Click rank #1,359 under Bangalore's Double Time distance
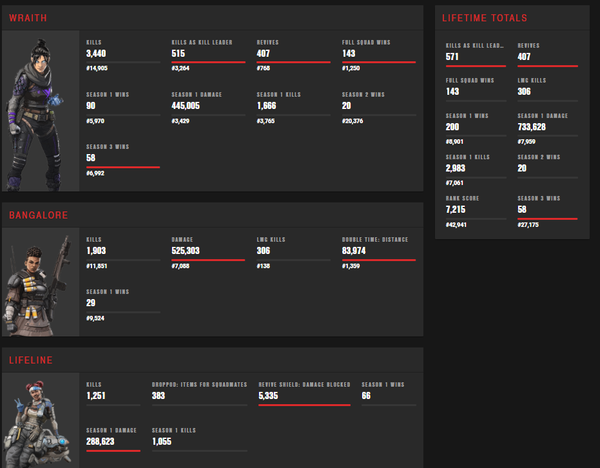Screen dimensions: 600x468 (351, 266)
